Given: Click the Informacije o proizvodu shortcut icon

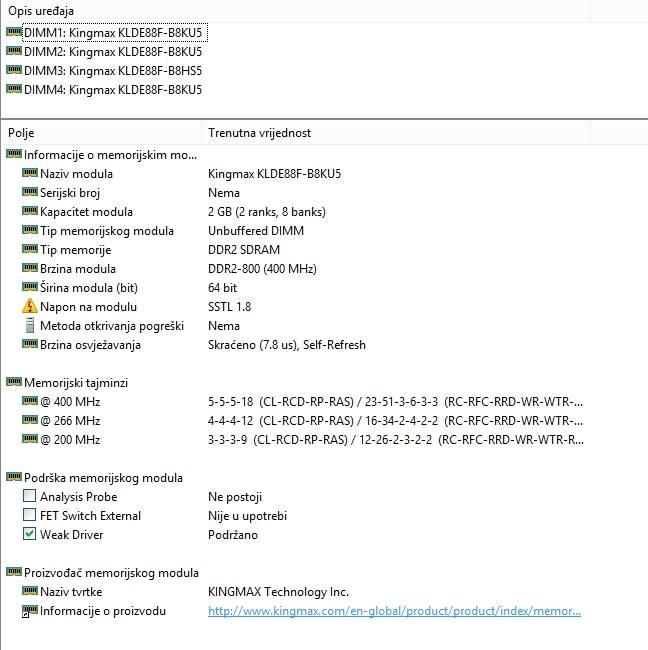Looking at the screenshot, I should (30, 611).
